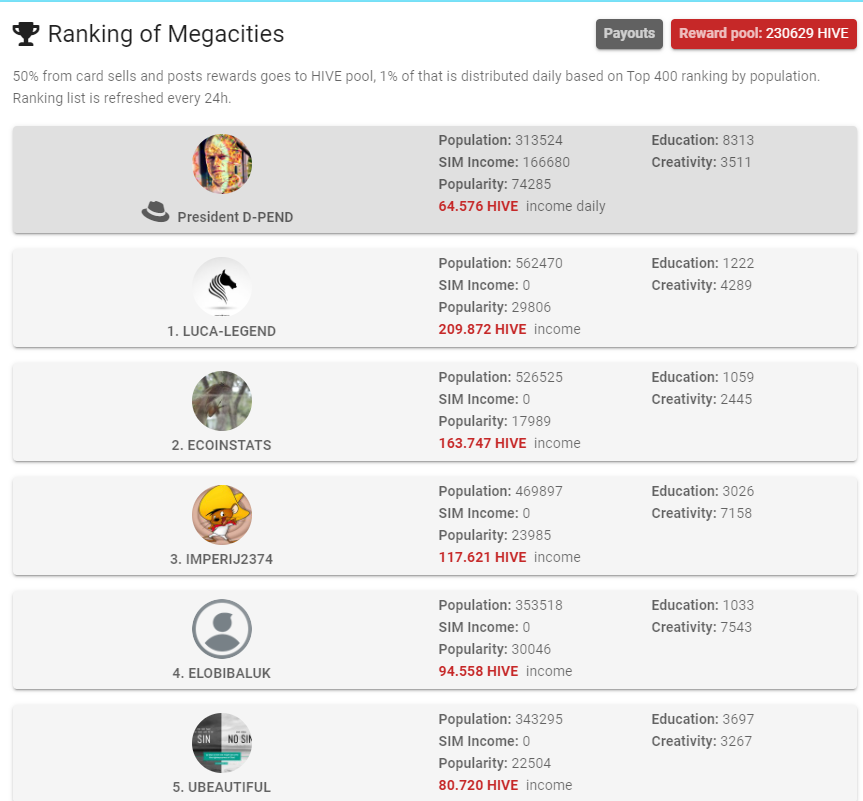Click the 64.576 HIVE daily income value
This screenshot has height=801, width=863.
[x=478, y=206]
